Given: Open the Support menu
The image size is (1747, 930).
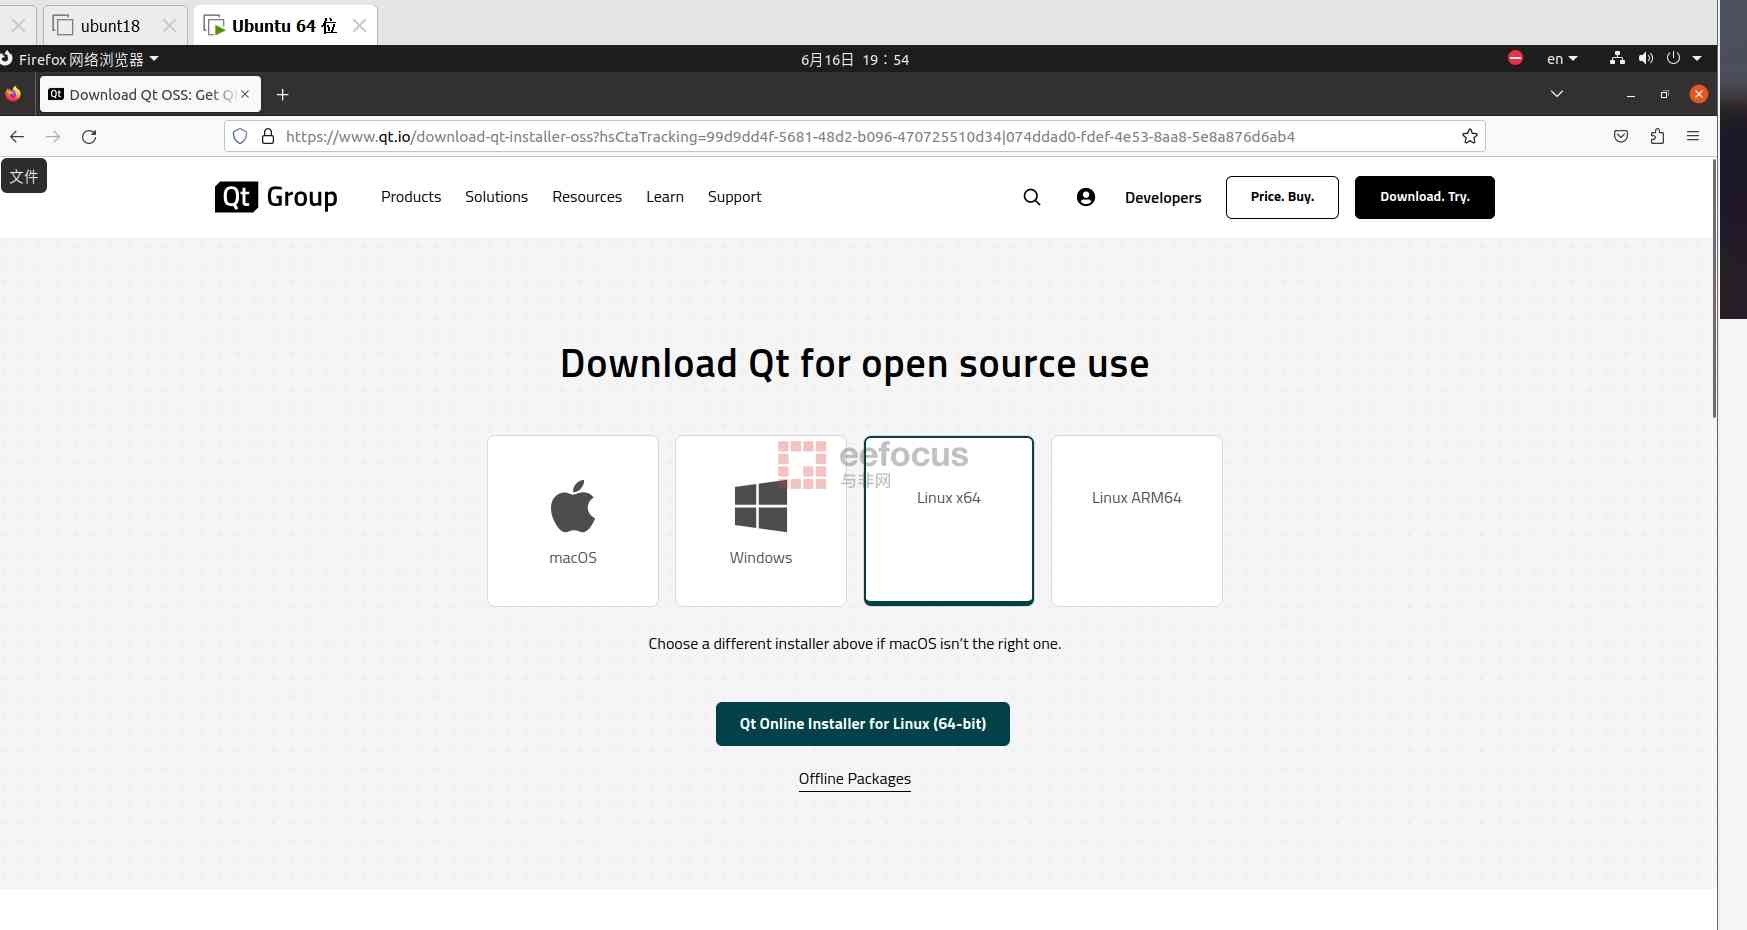Looking at the screenshot, I should click(x=735, y=197).
